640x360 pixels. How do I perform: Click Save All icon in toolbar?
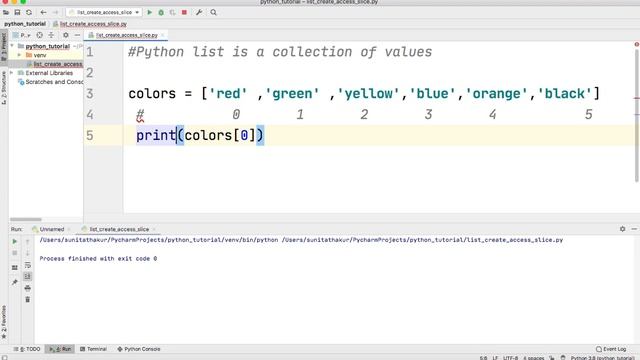coord(17,13)
